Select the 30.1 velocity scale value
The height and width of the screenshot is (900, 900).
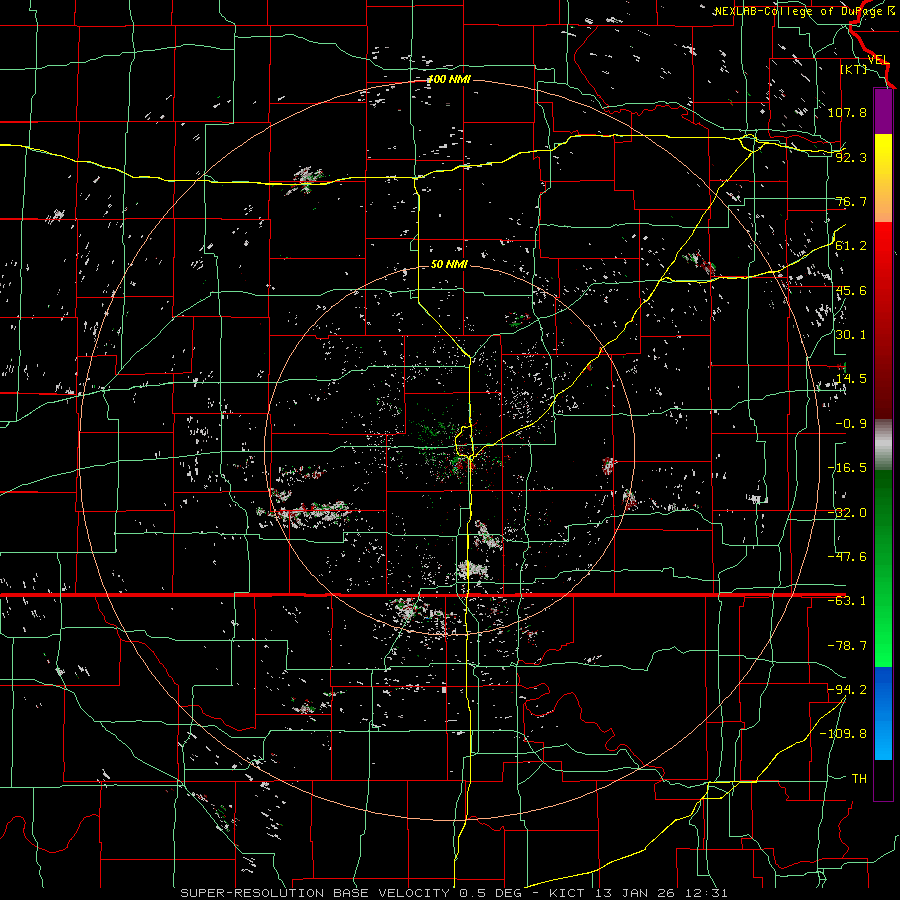point(851,335)
